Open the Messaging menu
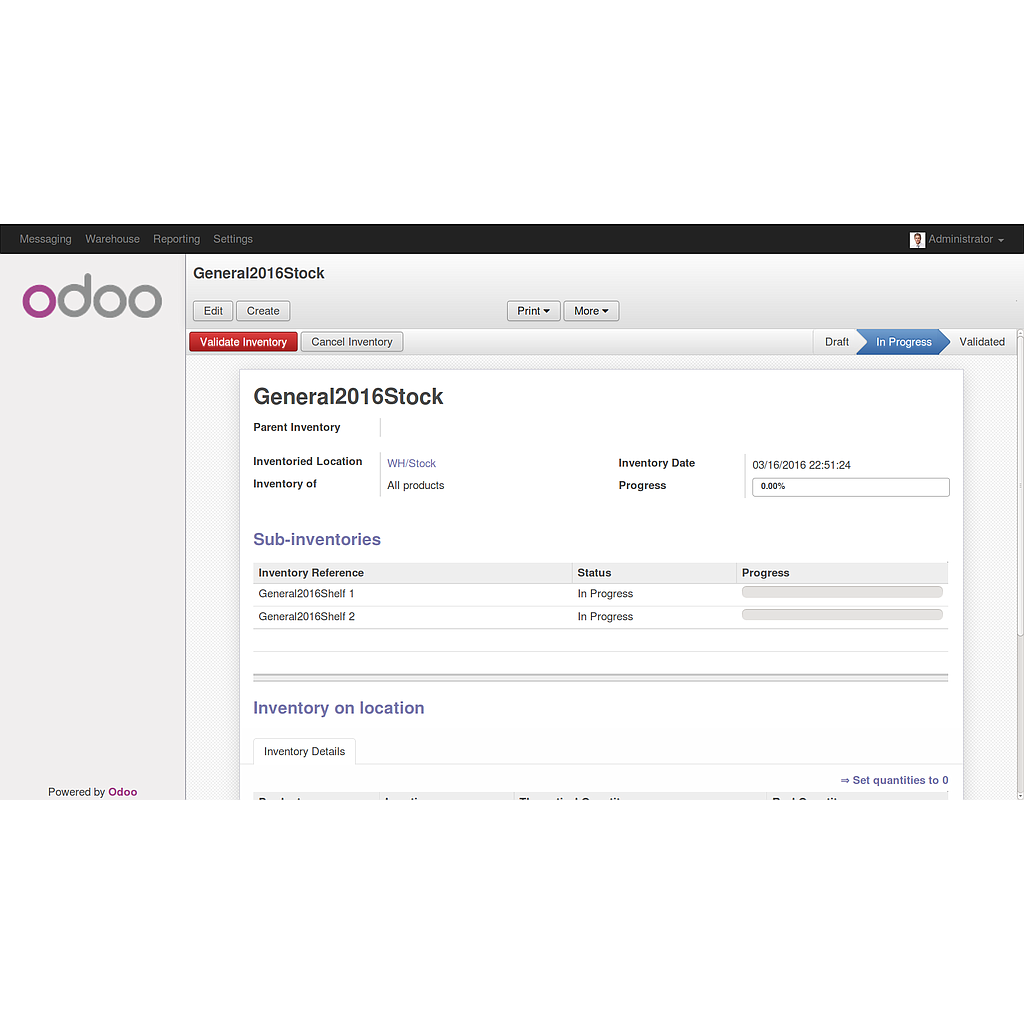 [x=46, y=240]
